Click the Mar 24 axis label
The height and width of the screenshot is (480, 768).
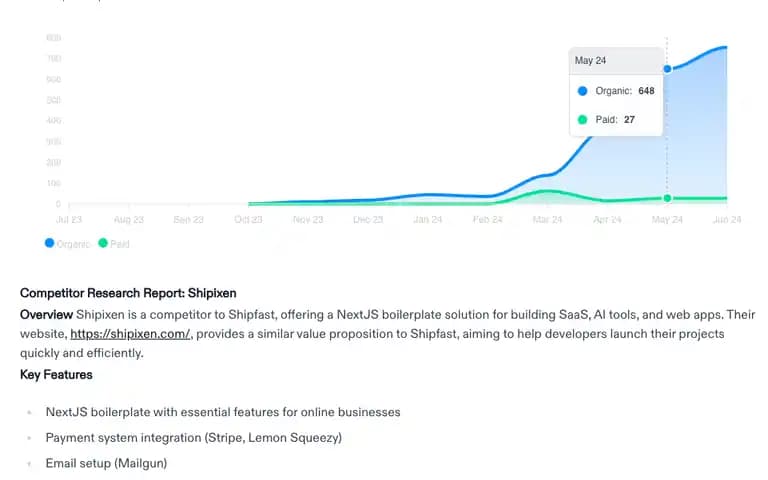click(x=548, y=219)
